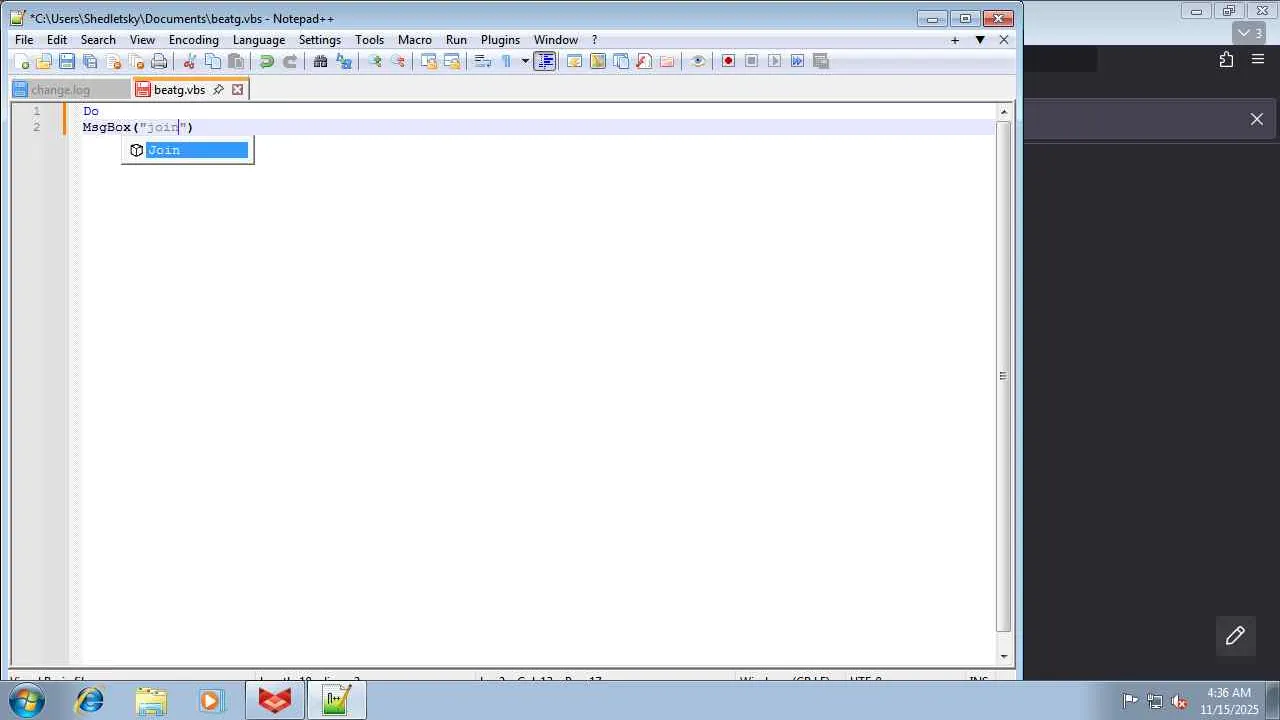Open Find dialog with binoculars icon

pos(320,61)
